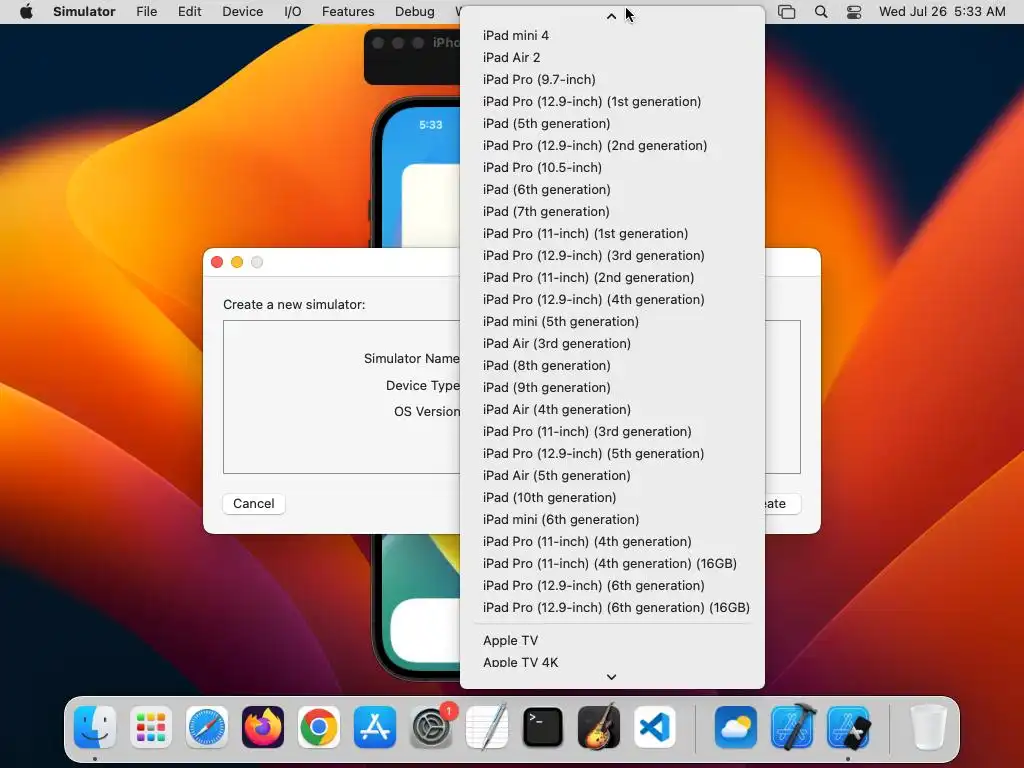Image resolution: width=1024 pixels, height=768 pixels.
Task: Select iPad Pro (9.7-inch)
Action: [613, 80]
